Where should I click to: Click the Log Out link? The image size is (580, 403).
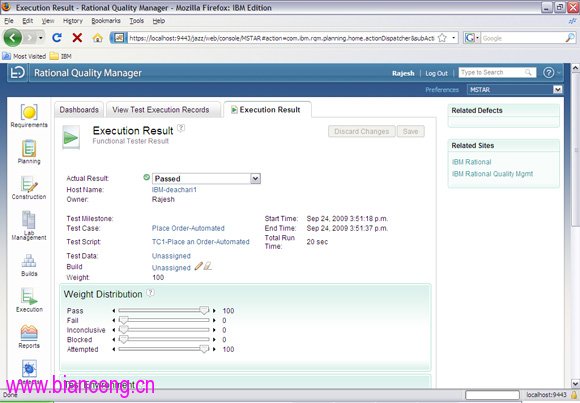point(436,73)
